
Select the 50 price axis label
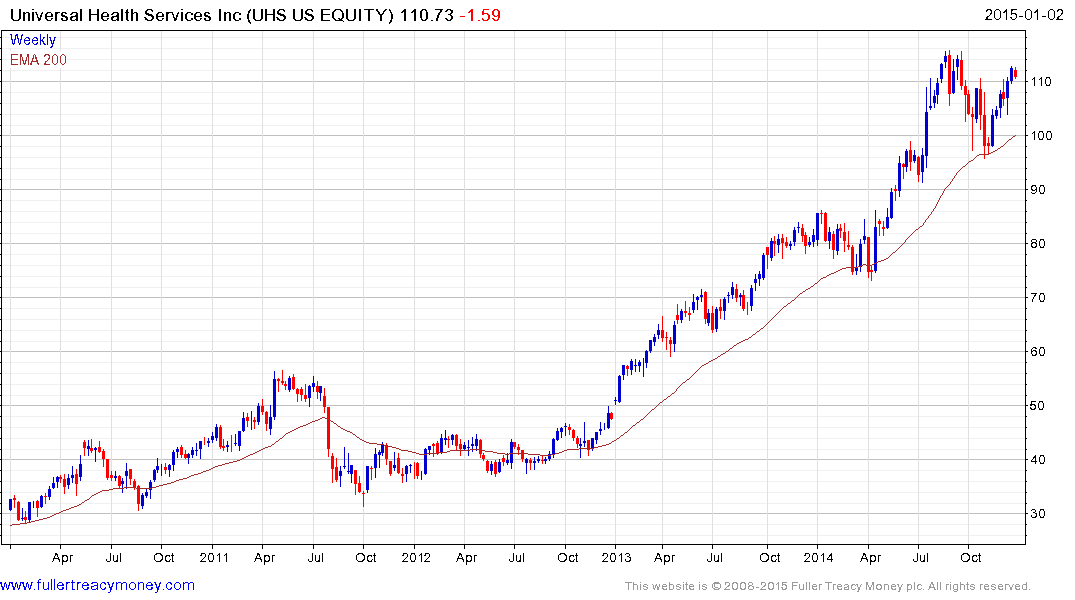(x=1038, y=406)
